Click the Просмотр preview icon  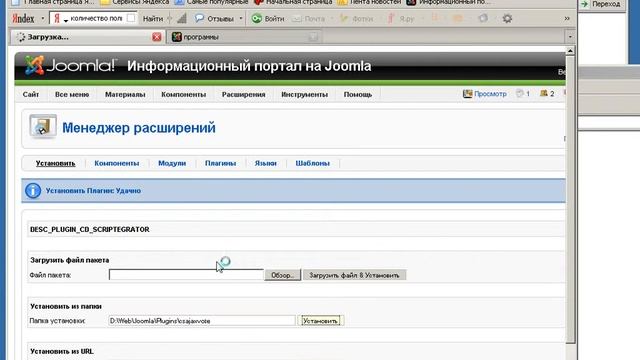pyautogui.click(x=467, y=94)
